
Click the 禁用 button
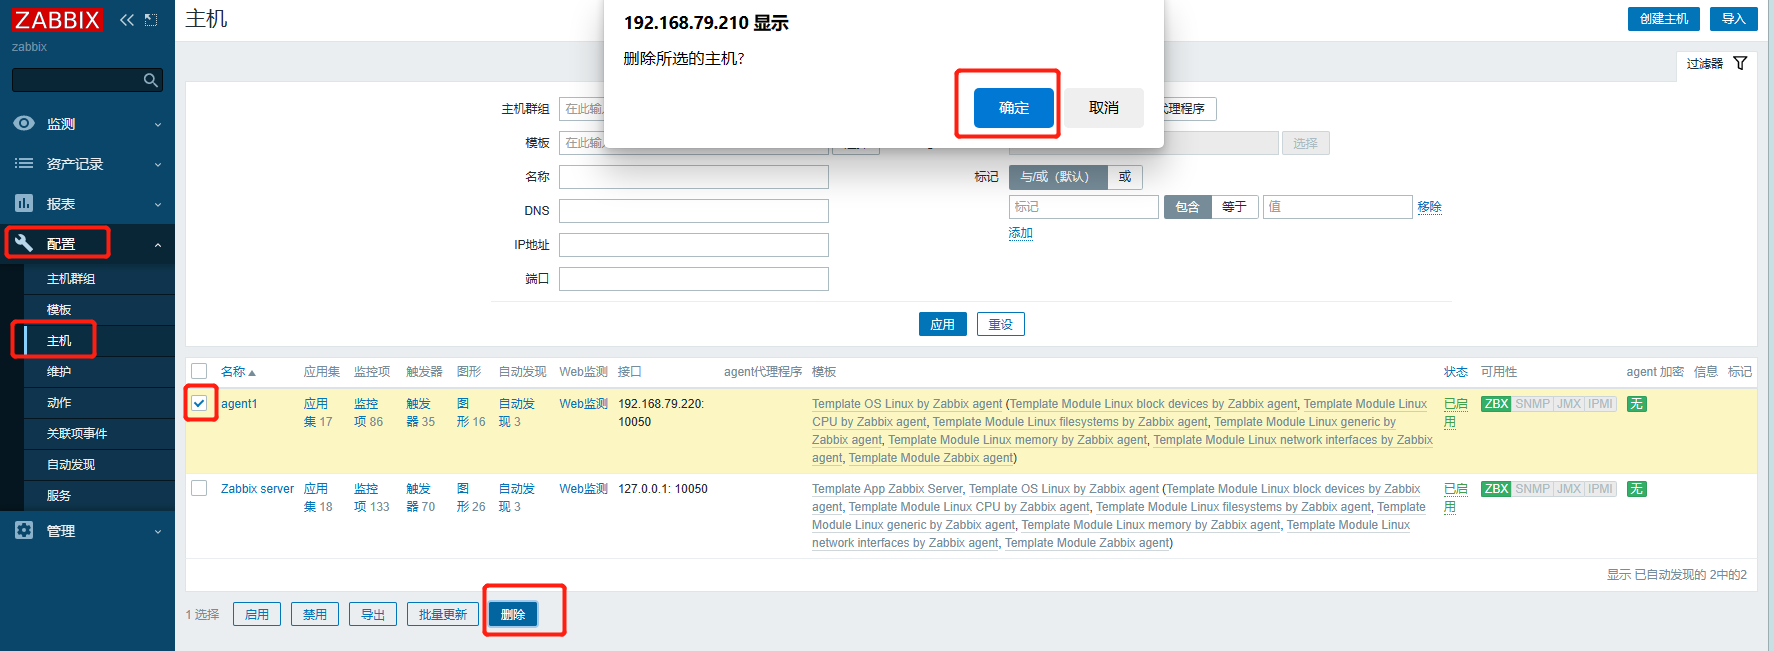[315, 614]
